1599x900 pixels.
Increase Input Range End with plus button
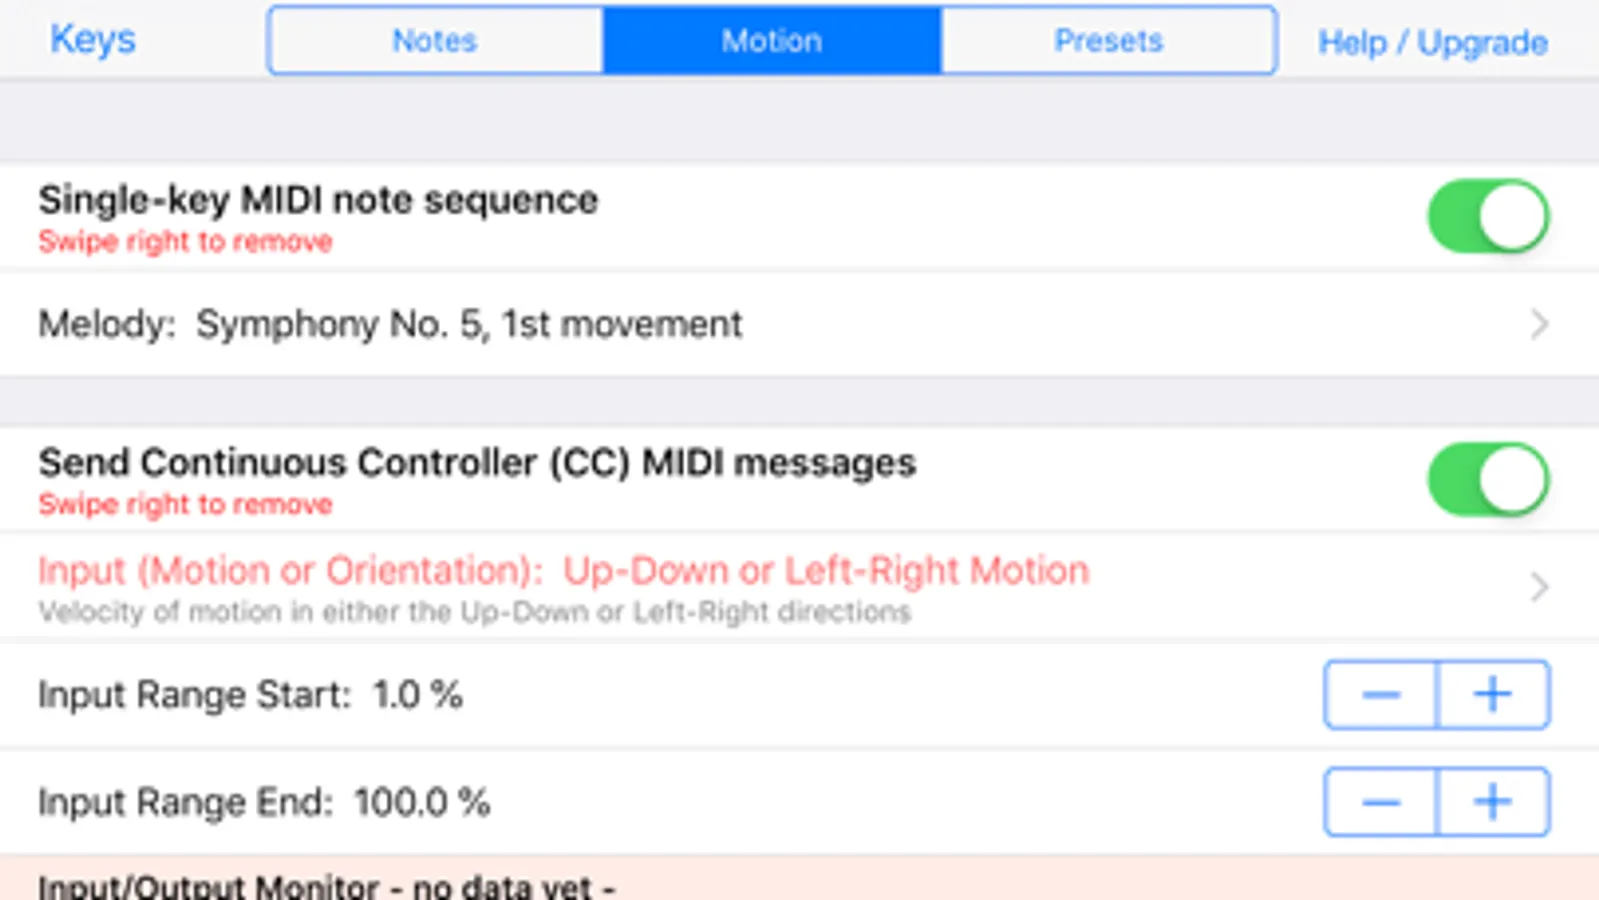pos(1493,802)
